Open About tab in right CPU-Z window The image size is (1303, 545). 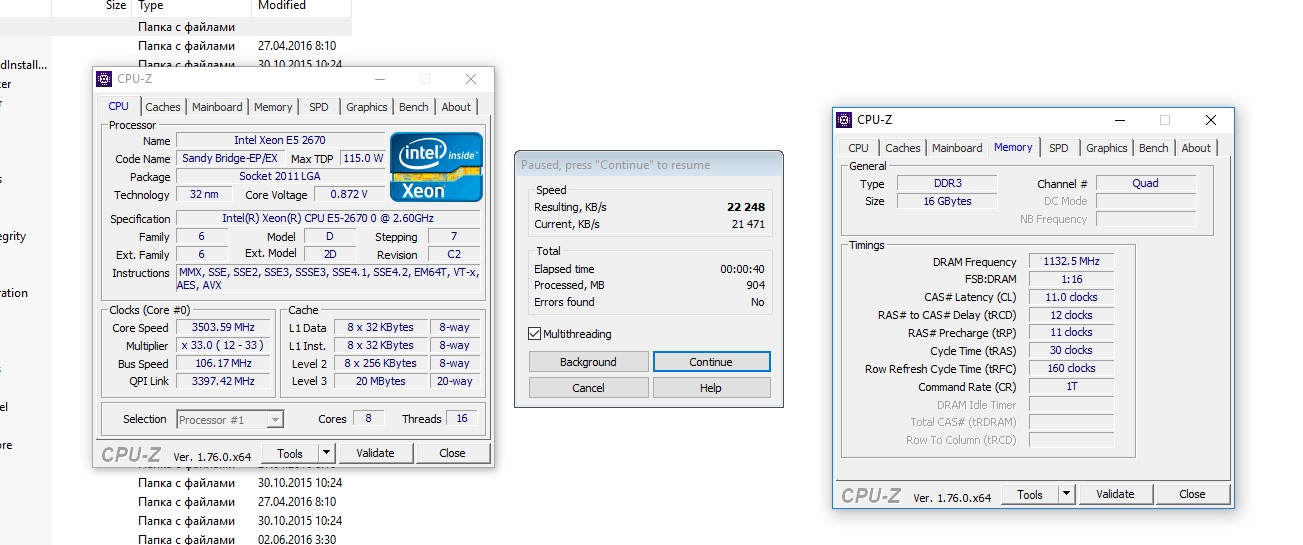[1196, 148]
